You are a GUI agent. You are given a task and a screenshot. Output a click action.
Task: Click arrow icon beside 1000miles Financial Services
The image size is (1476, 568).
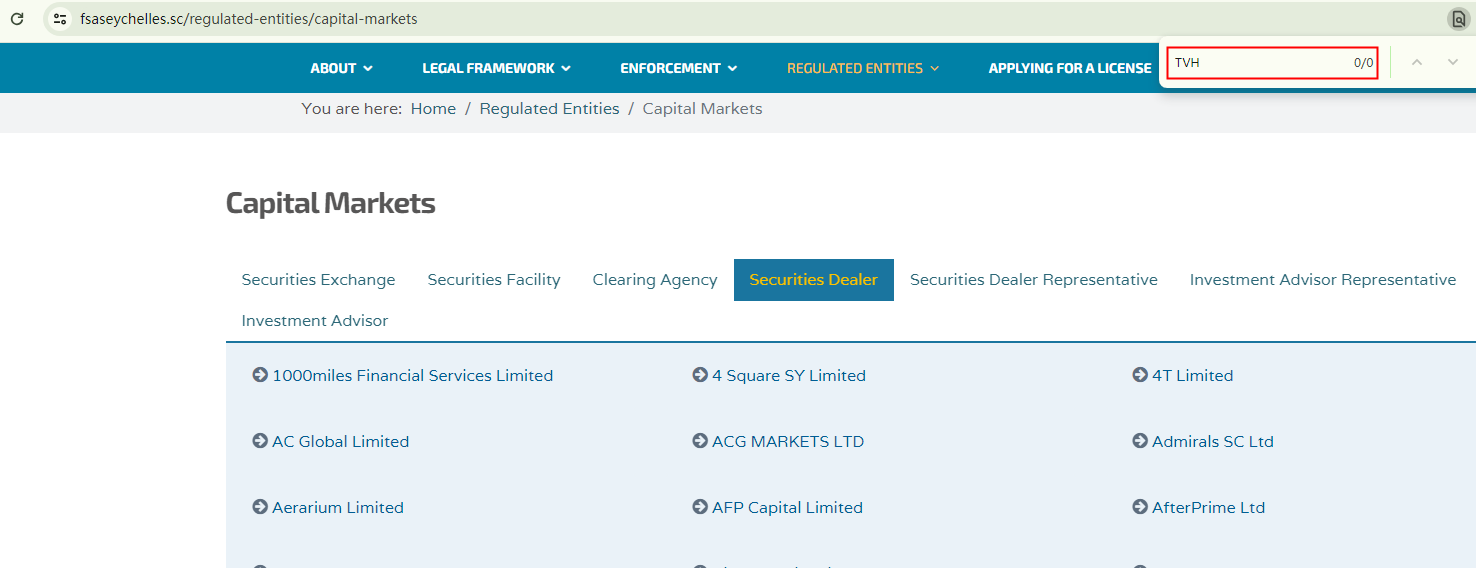[x=260, y=375]
